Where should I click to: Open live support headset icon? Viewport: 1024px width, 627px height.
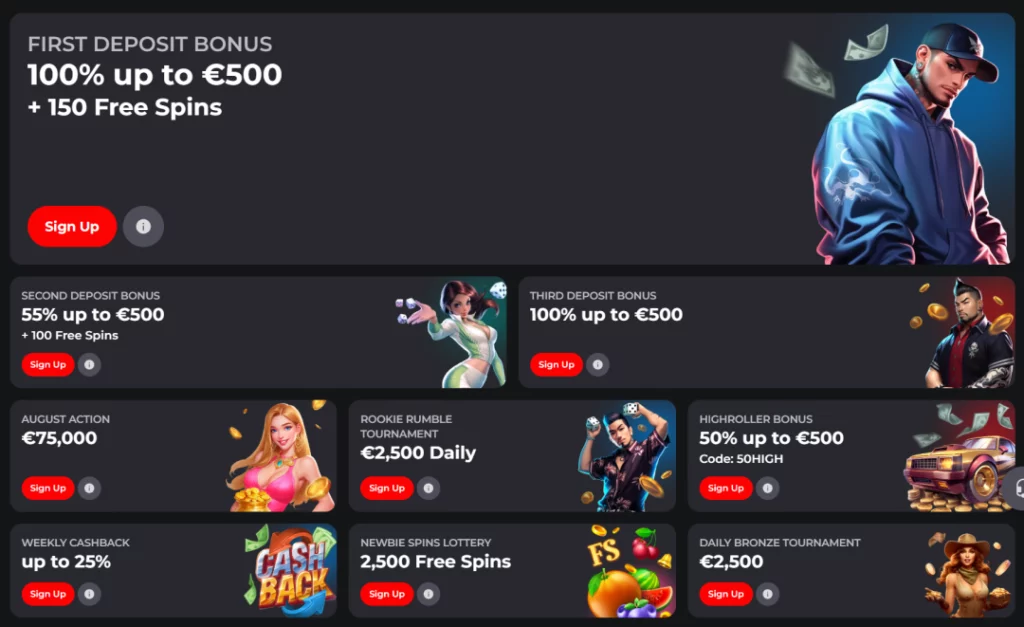(1016, 488)
